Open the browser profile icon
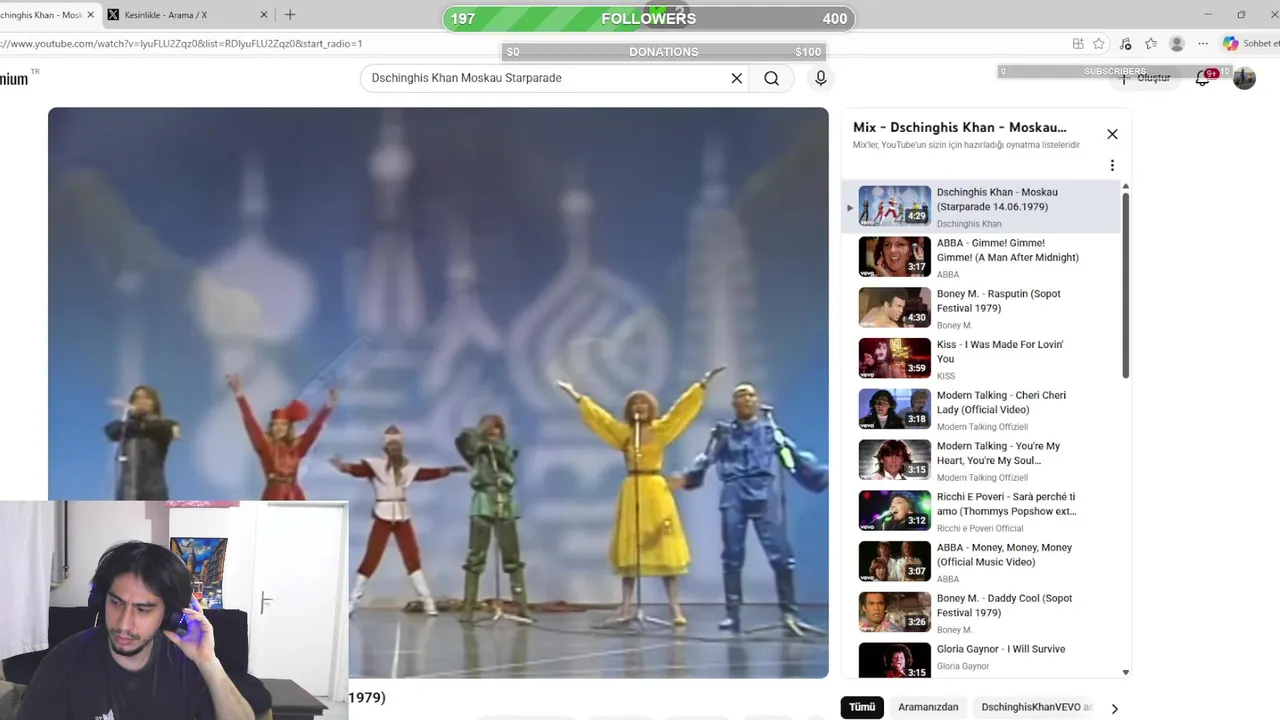 (x=1177, y=44)
